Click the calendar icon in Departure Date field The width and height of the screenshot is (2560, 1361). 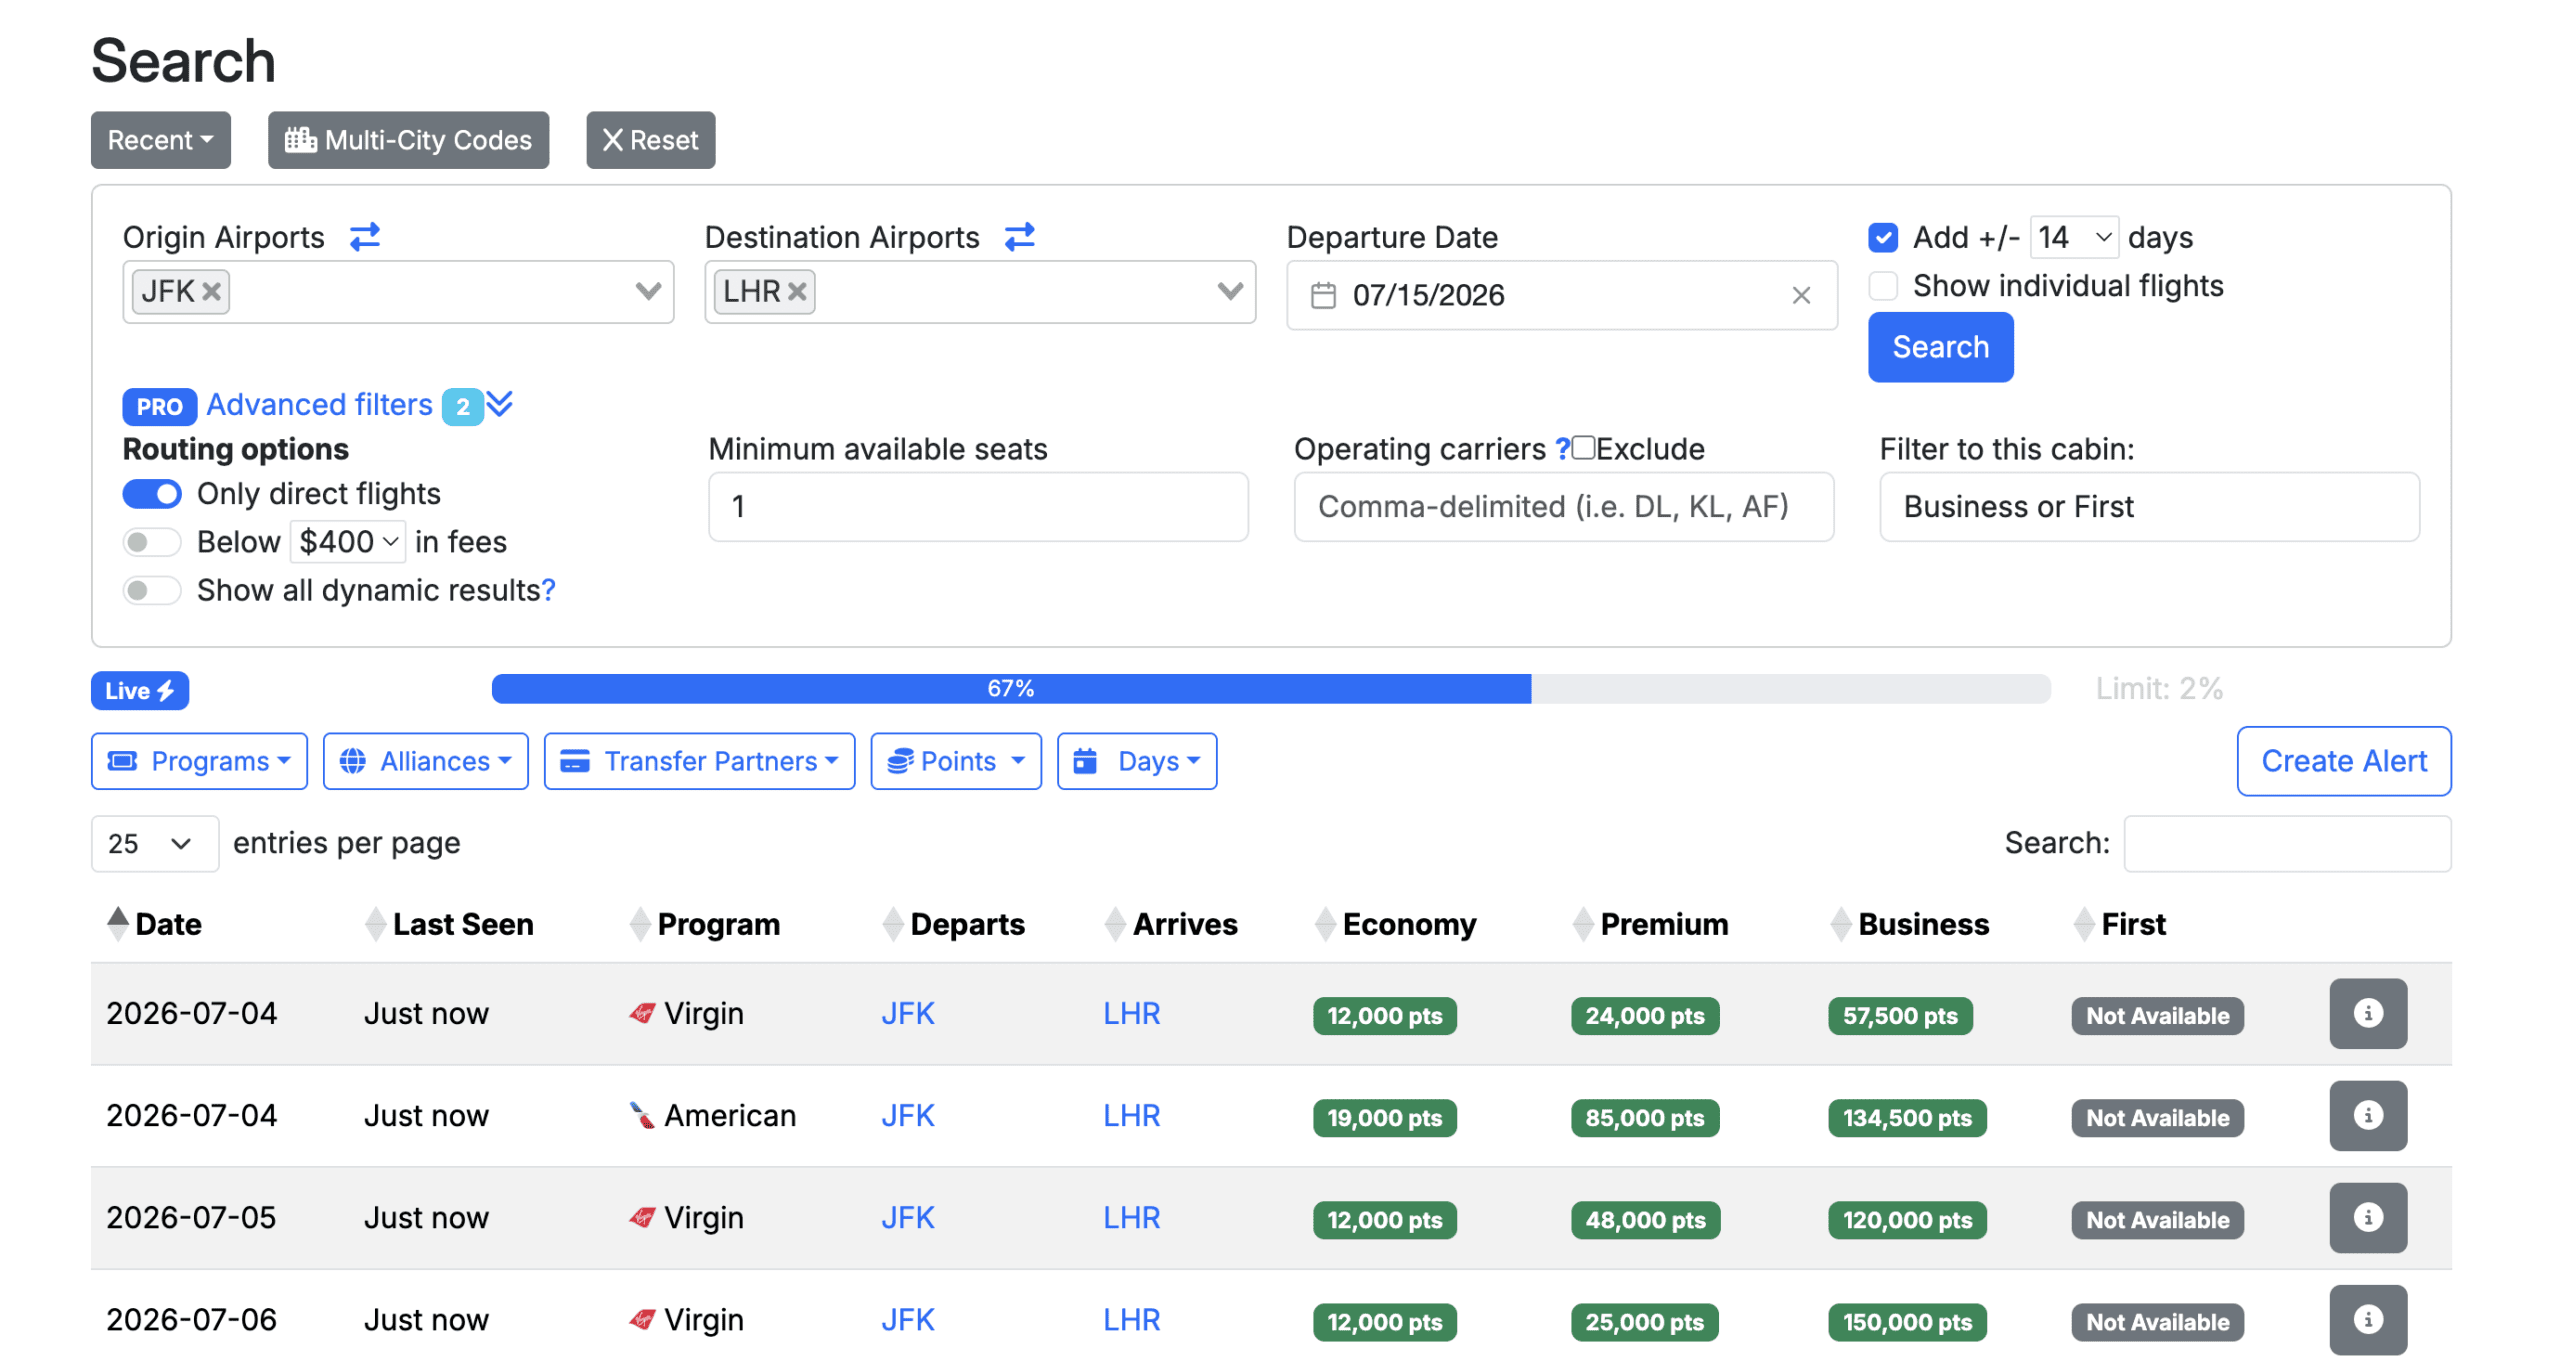coord(1322,295)
